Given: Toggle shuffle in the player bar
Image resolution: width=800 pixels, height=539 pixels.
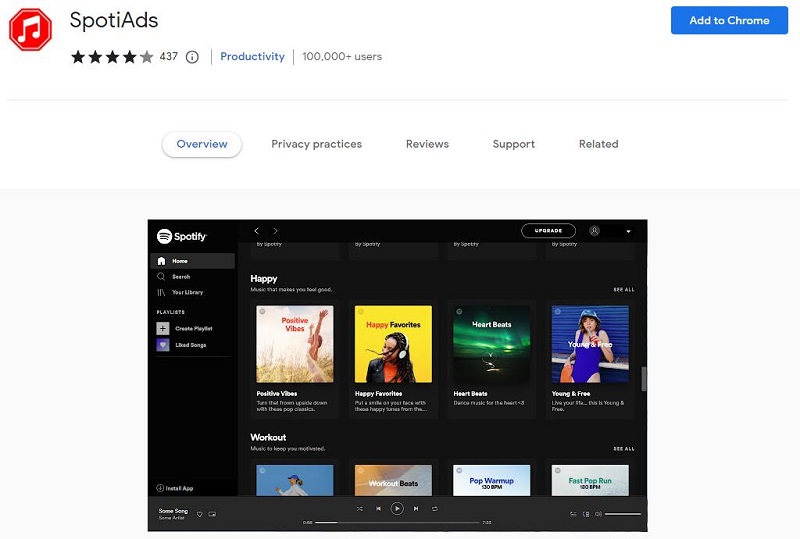Looking at the screenshot, I should pos(360,508).
